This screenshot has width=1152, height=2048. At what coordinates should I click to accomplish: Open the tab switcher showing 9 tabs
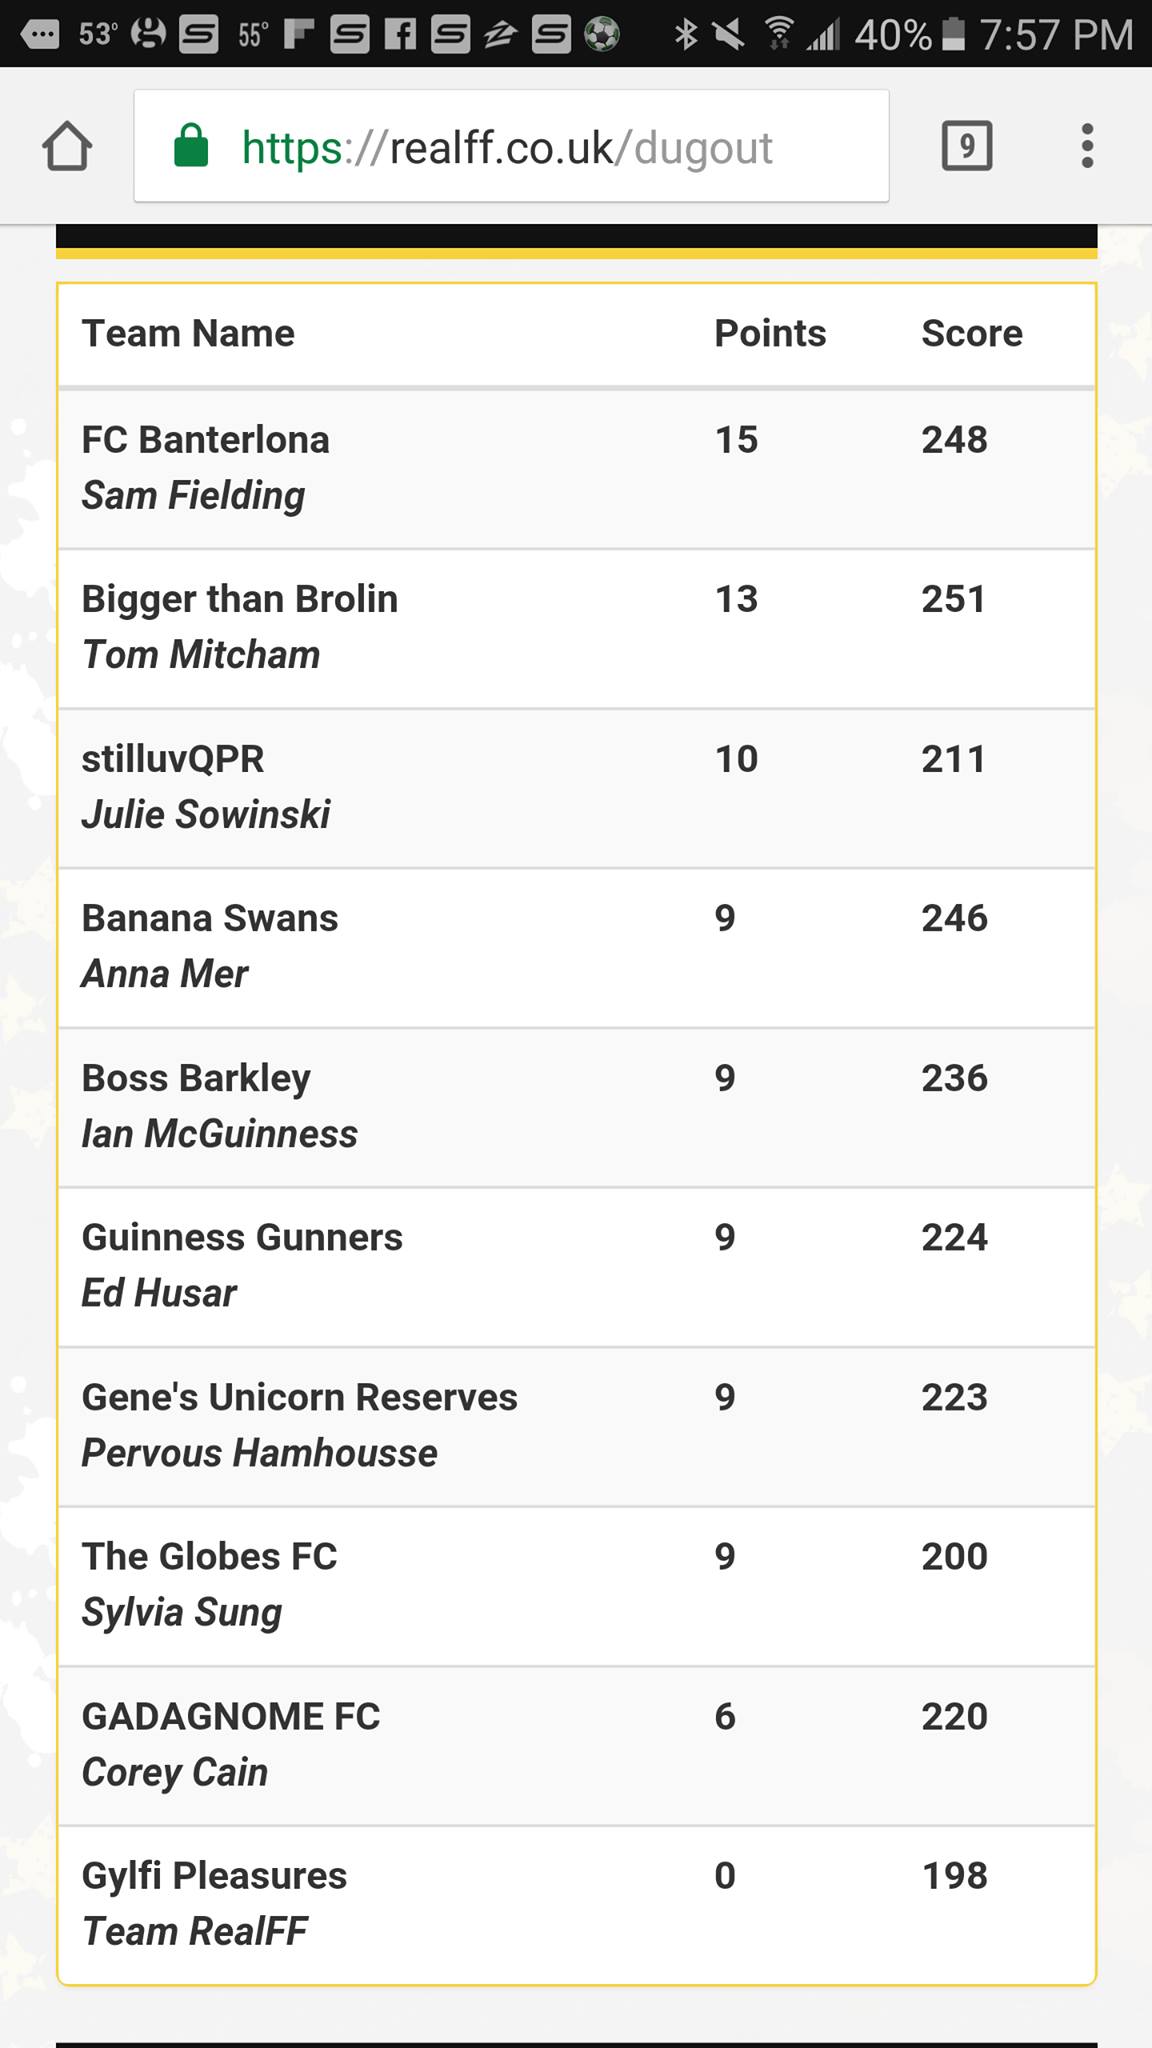point(967,146)
